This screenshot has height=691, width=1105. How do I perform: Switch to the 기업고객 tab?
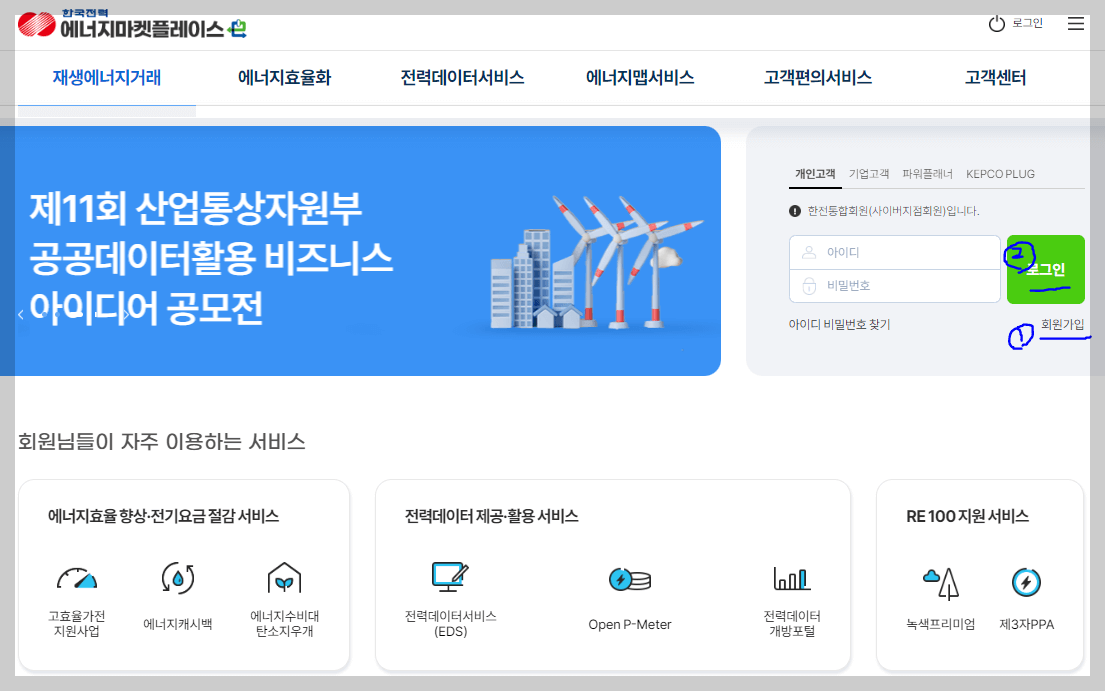(x=871, y=173)
